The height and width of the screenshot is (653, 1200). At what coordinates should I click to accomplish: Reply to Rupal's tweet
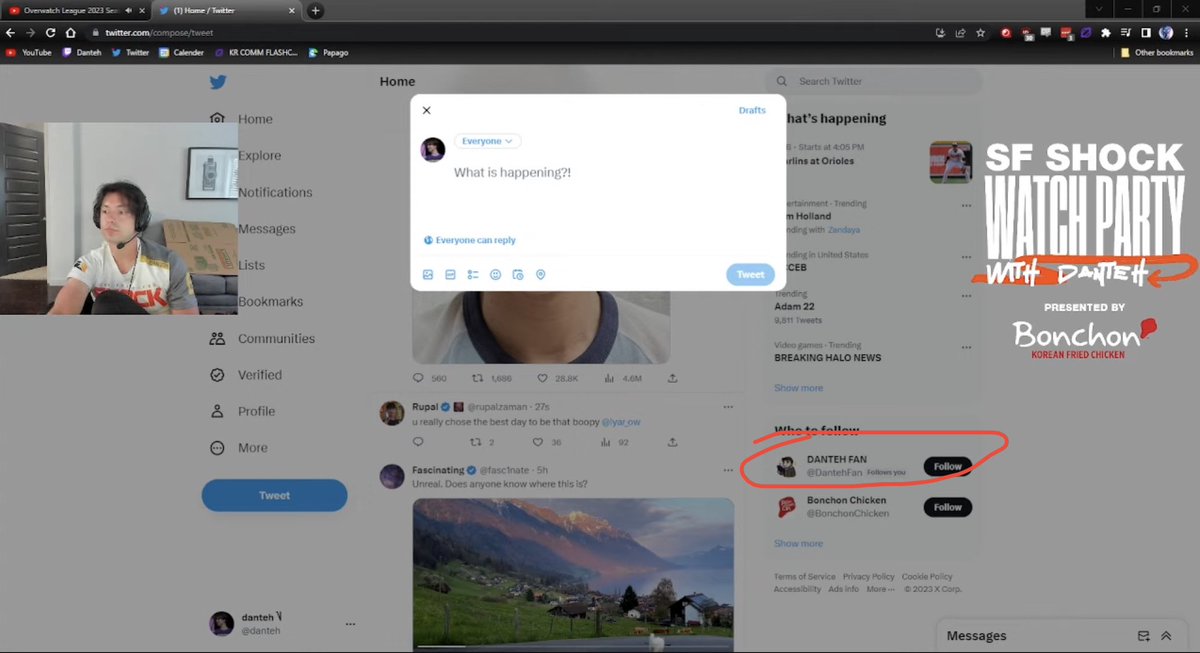coord(419,442)
